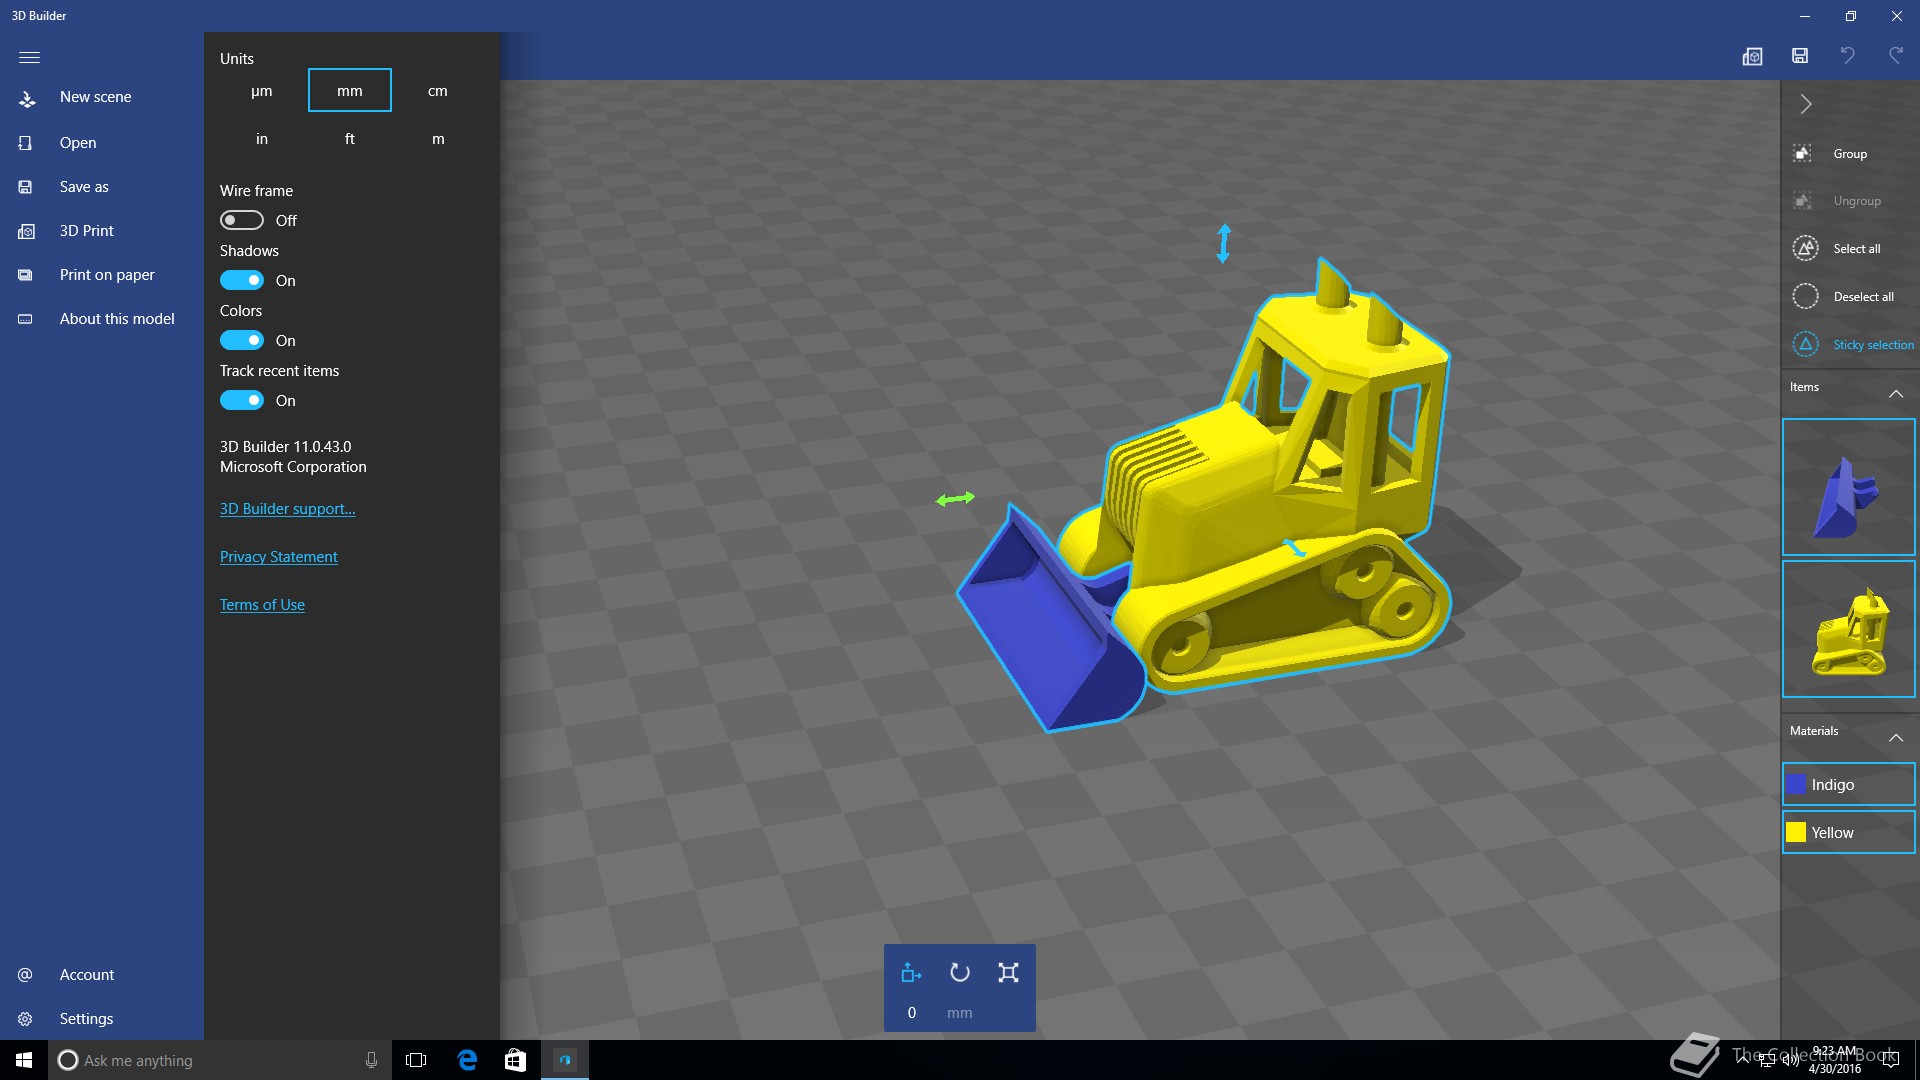
Task: Choose Open menu item
Action: pyautogui.click(x=78, y=143)
